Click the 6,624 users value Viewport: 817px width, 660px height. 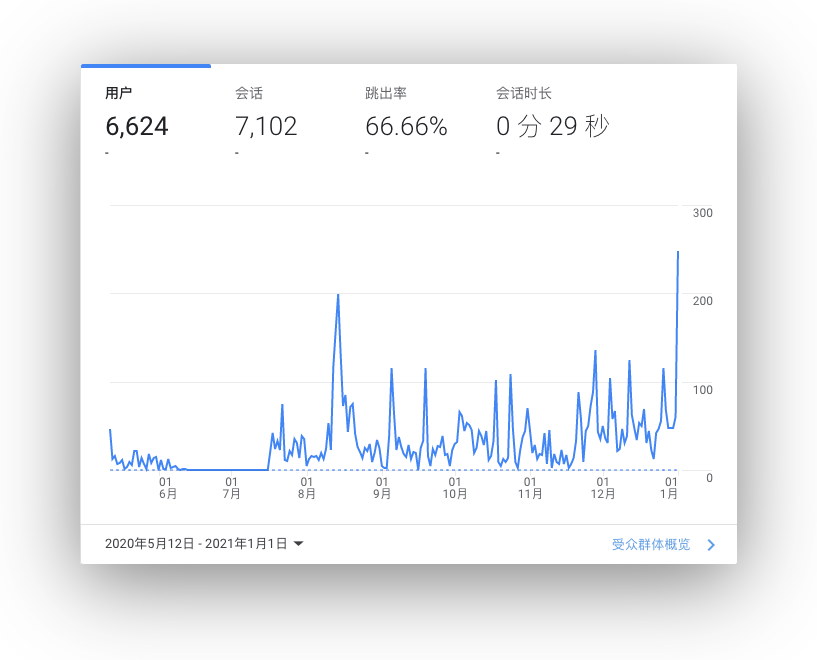[137, 127]
